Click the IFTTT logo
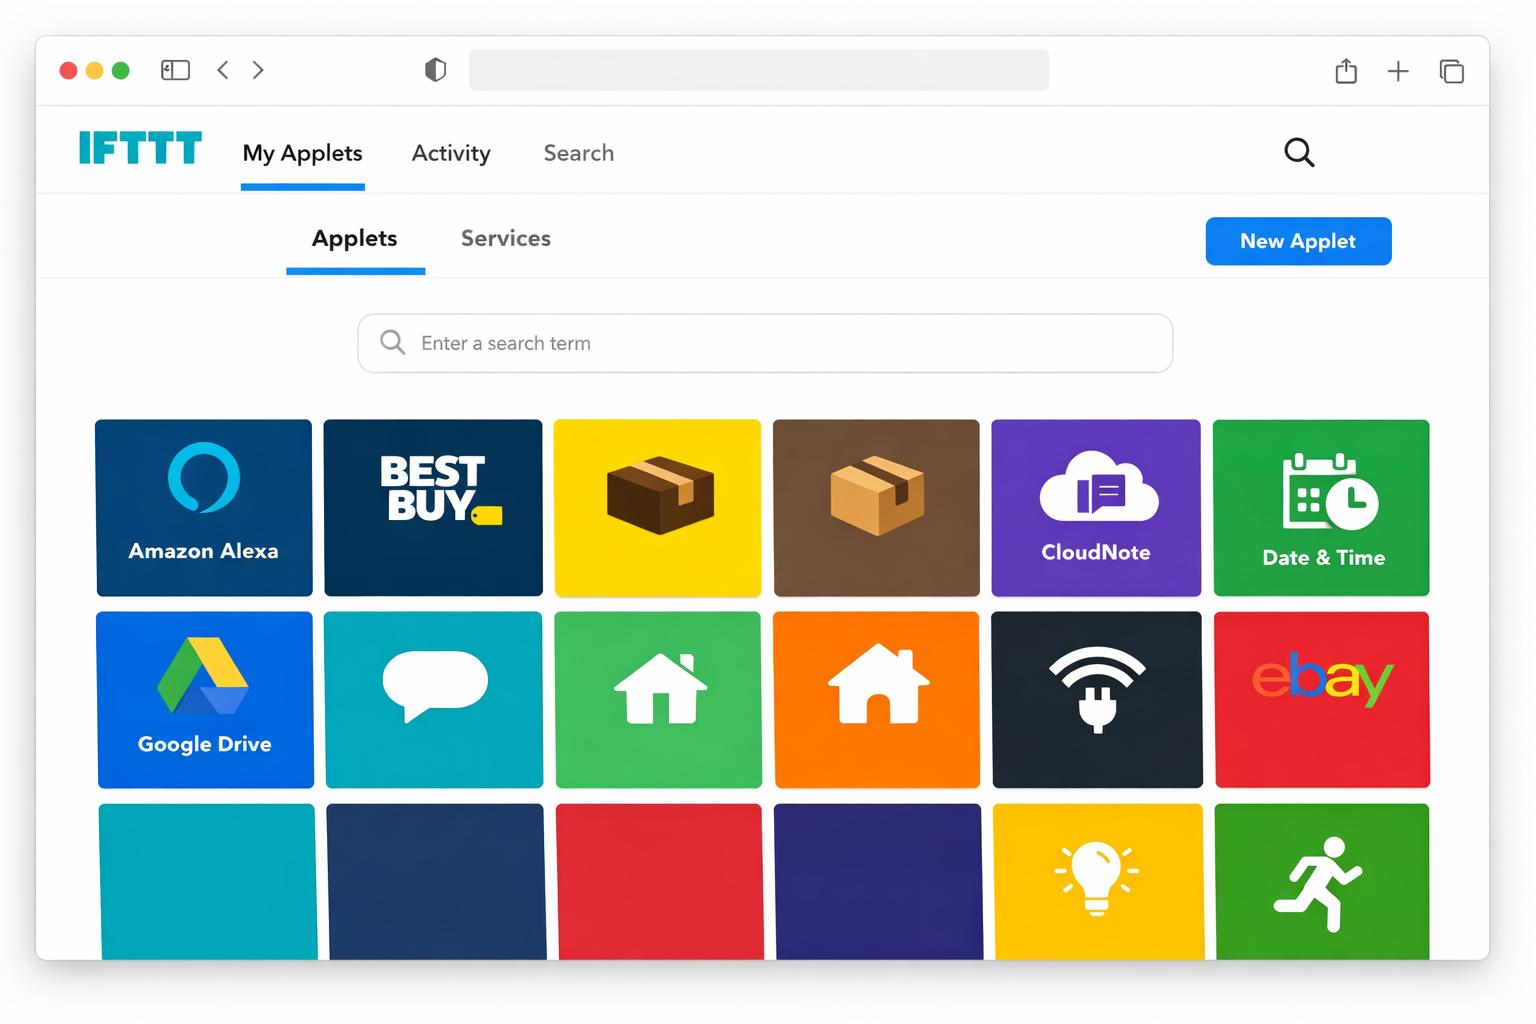Screen dimensions: 1536x1024 pos(141,148)
